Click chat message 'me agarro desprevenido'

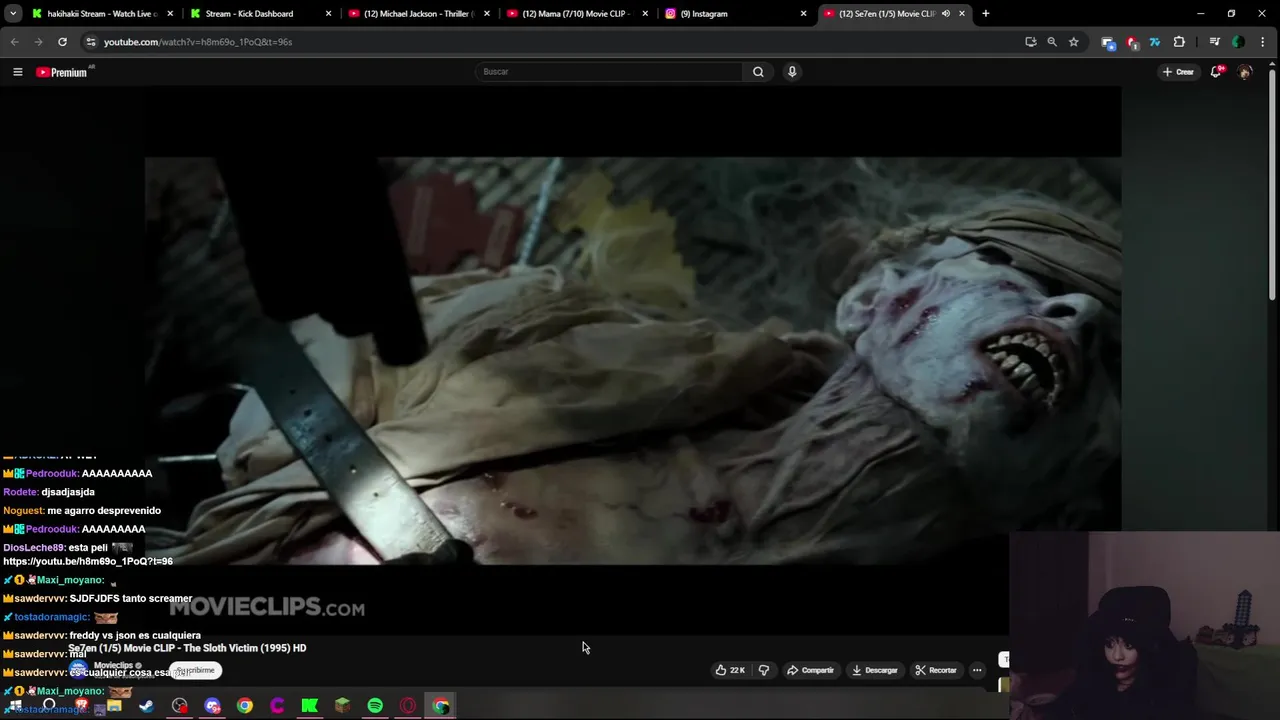pos(104,511)
